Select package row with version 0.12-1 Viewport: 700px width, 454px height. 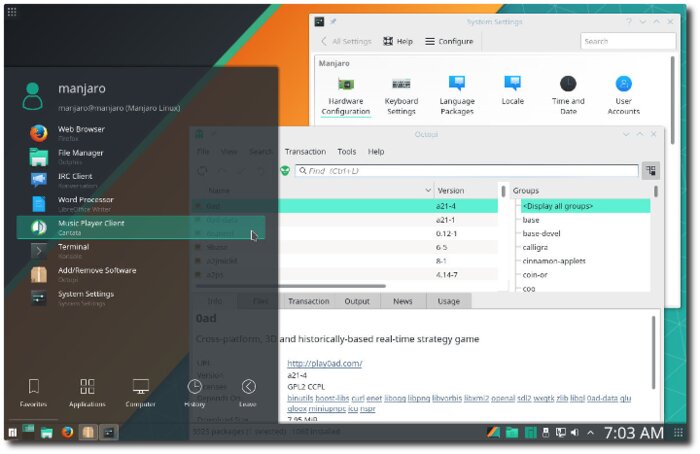(x=346, y=233)
